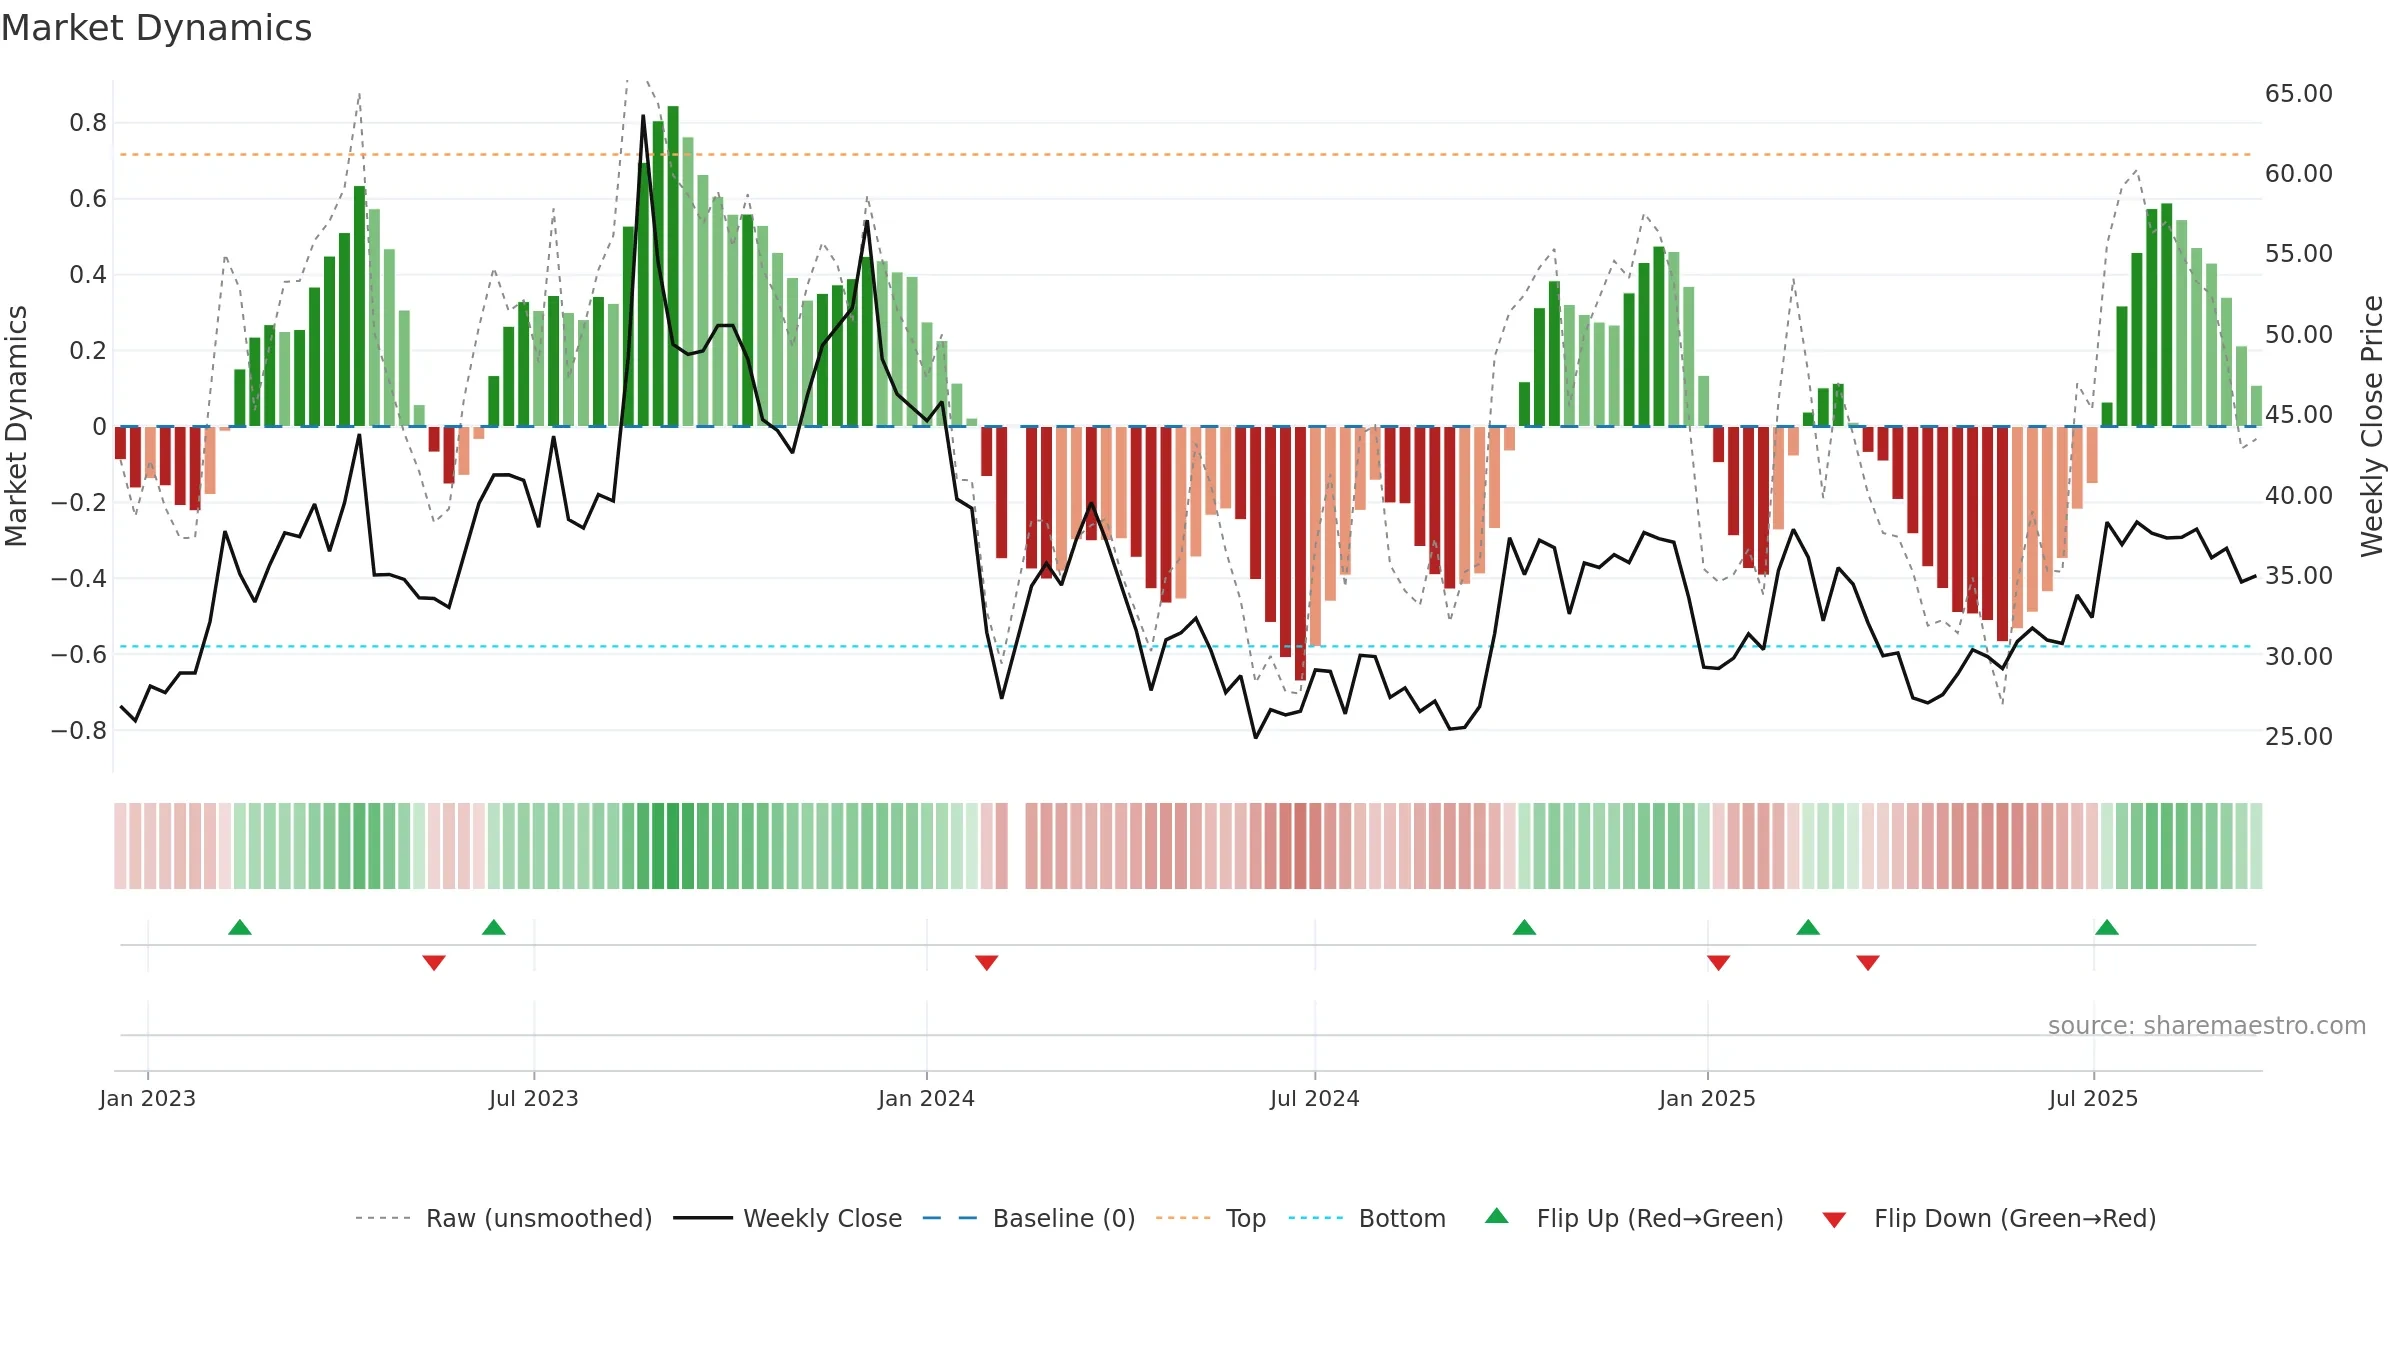Click the tallest green bar near Aug 2023
Image resolution: width=2400 pixels, height=1350 pixels.
(x=673, y=266)
